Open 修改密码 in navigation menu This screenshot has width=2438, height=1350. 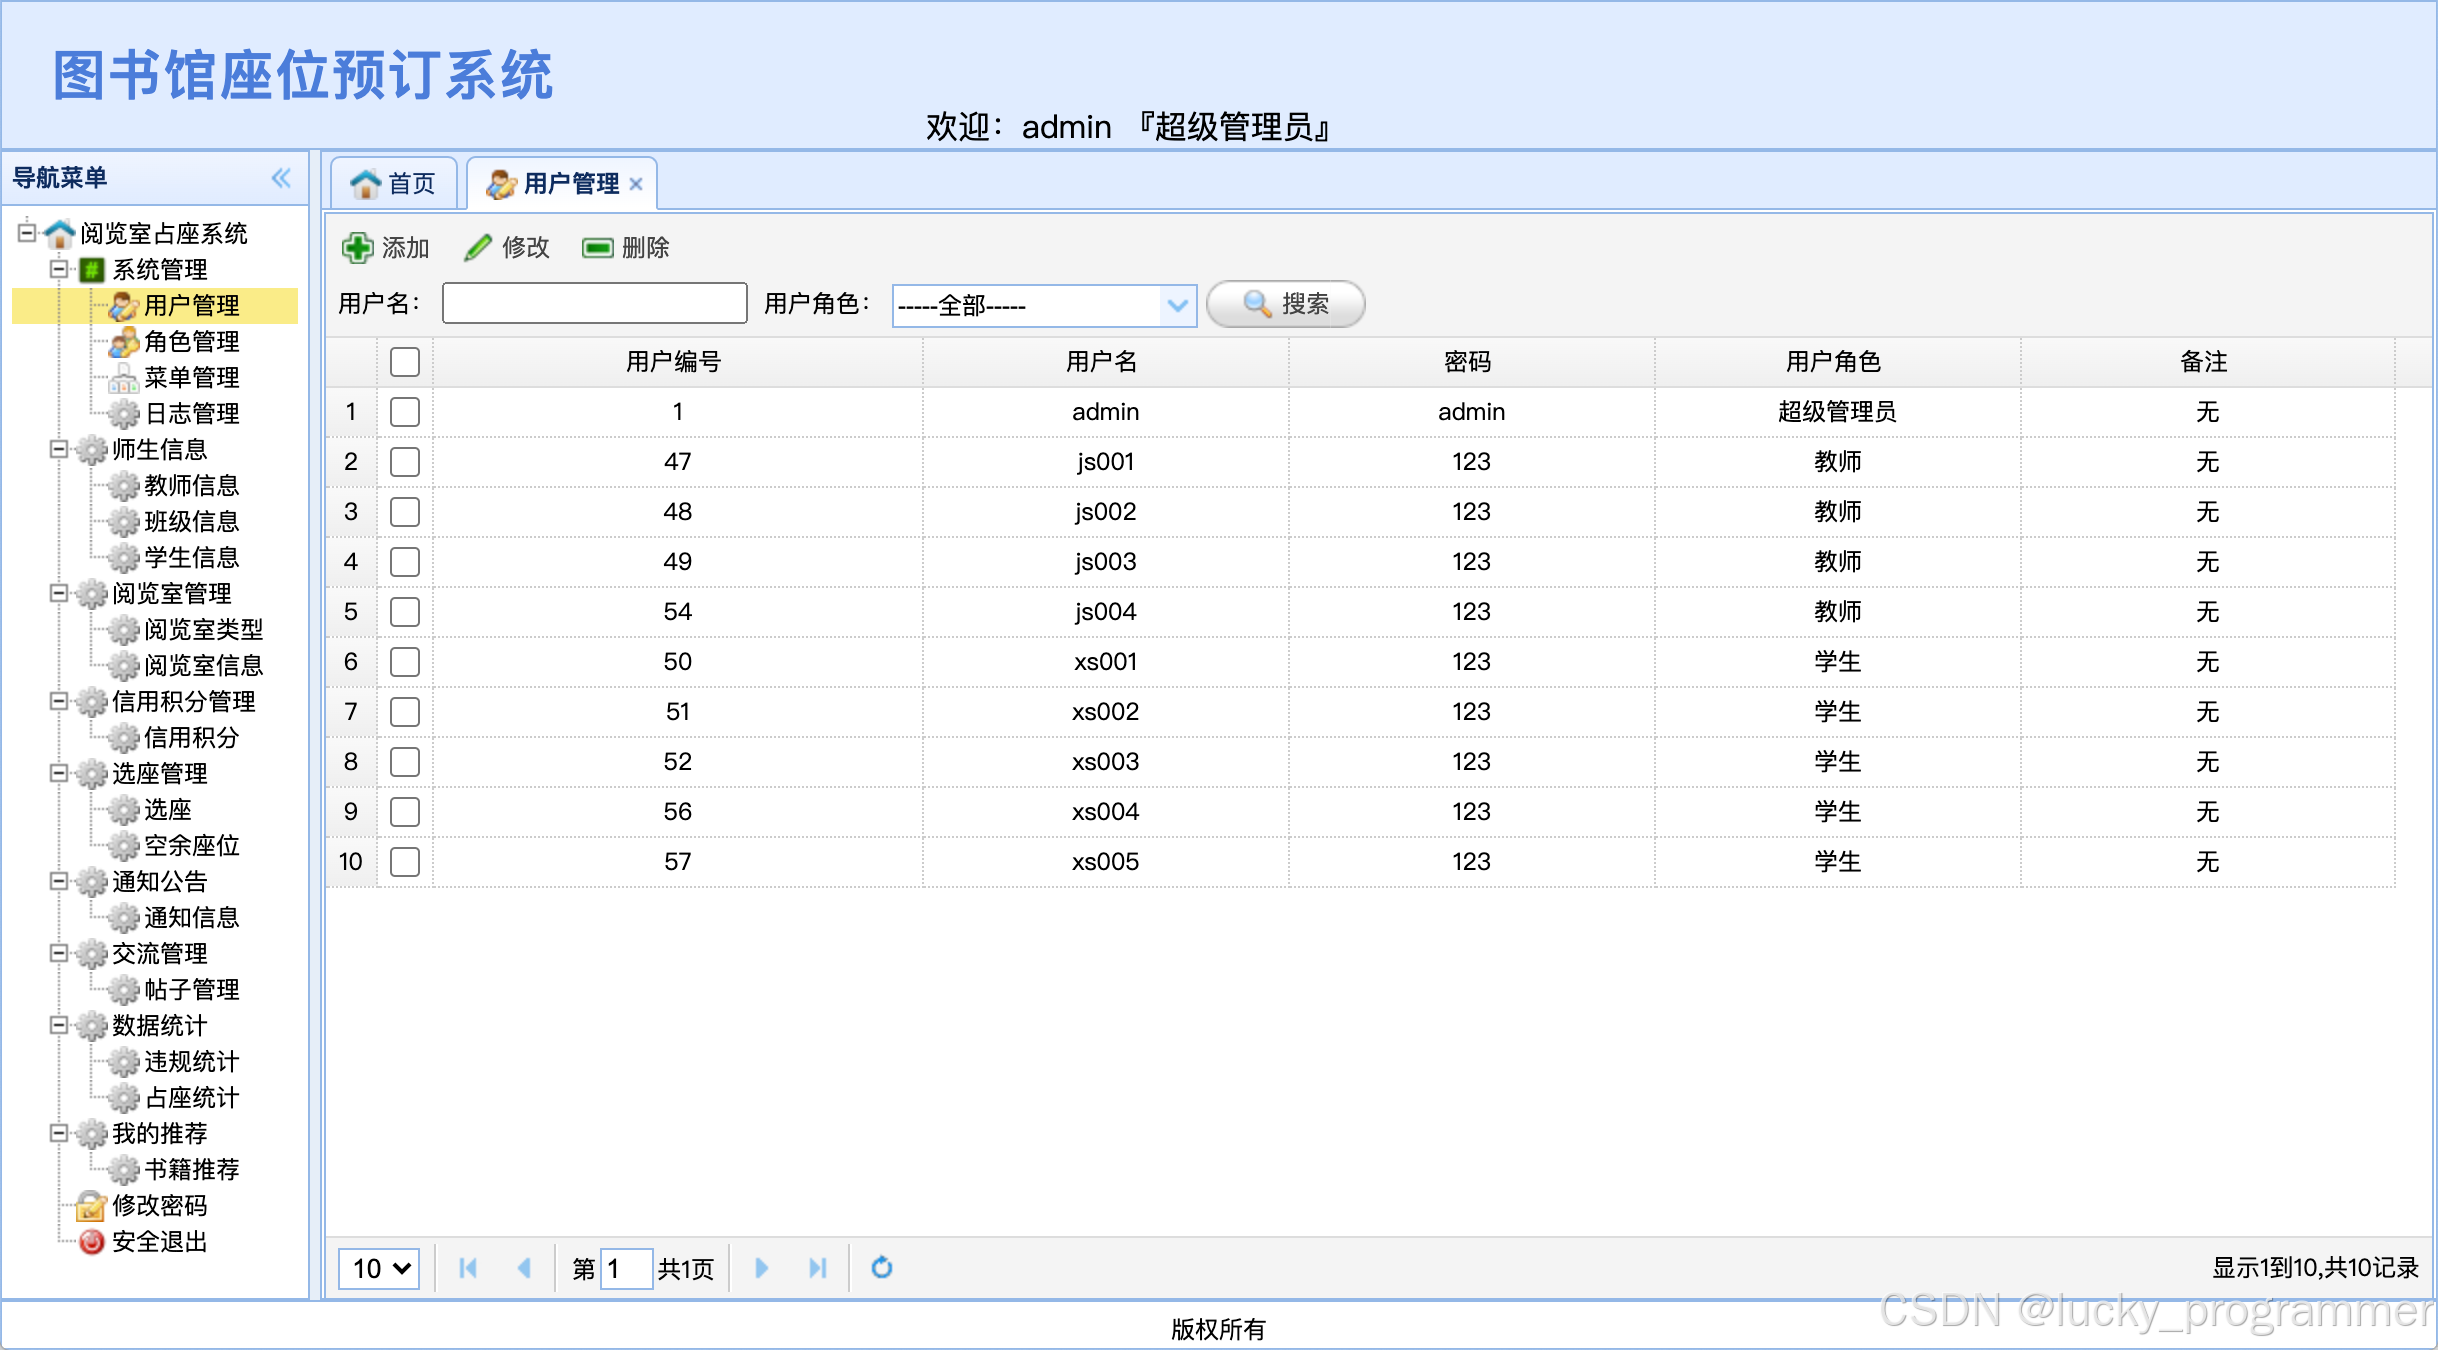point(159,1206)
